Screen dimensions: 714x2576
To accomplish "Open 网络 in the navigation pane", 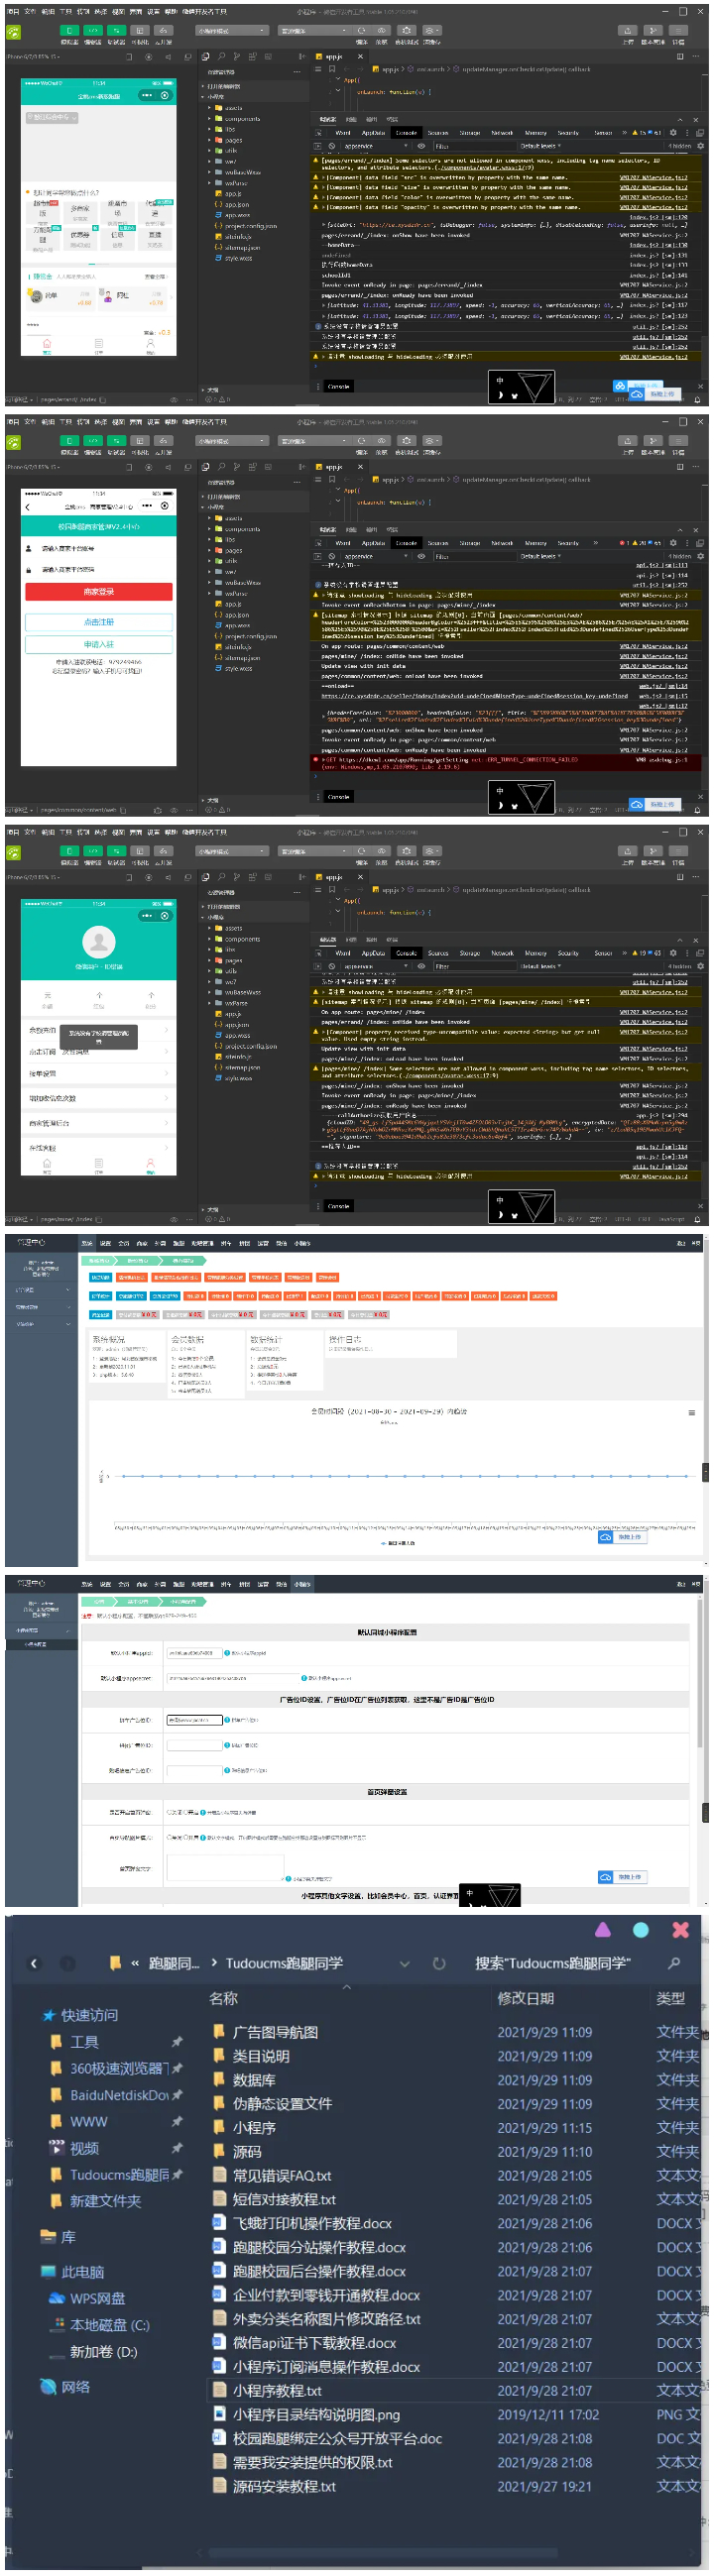I will (x=75, y=2386).
